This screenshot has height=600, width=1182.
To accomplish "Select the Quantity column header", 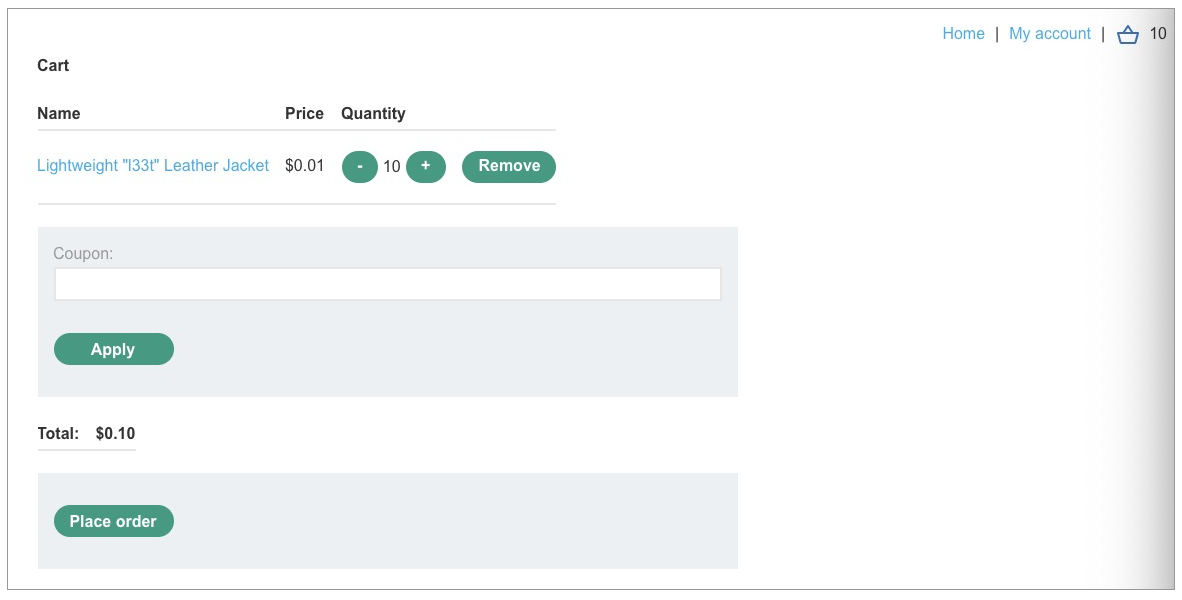I will click(x=373, y=114).
